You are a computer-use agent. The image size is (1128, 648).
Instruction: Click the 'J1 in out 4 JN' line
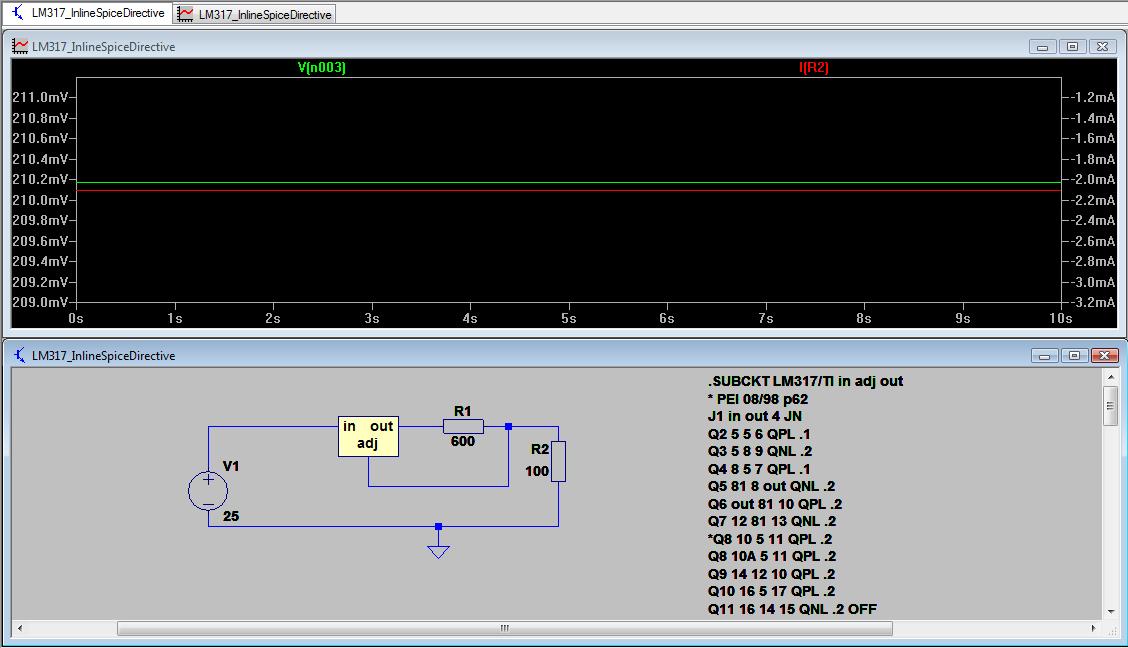click(x=755, y=416)
